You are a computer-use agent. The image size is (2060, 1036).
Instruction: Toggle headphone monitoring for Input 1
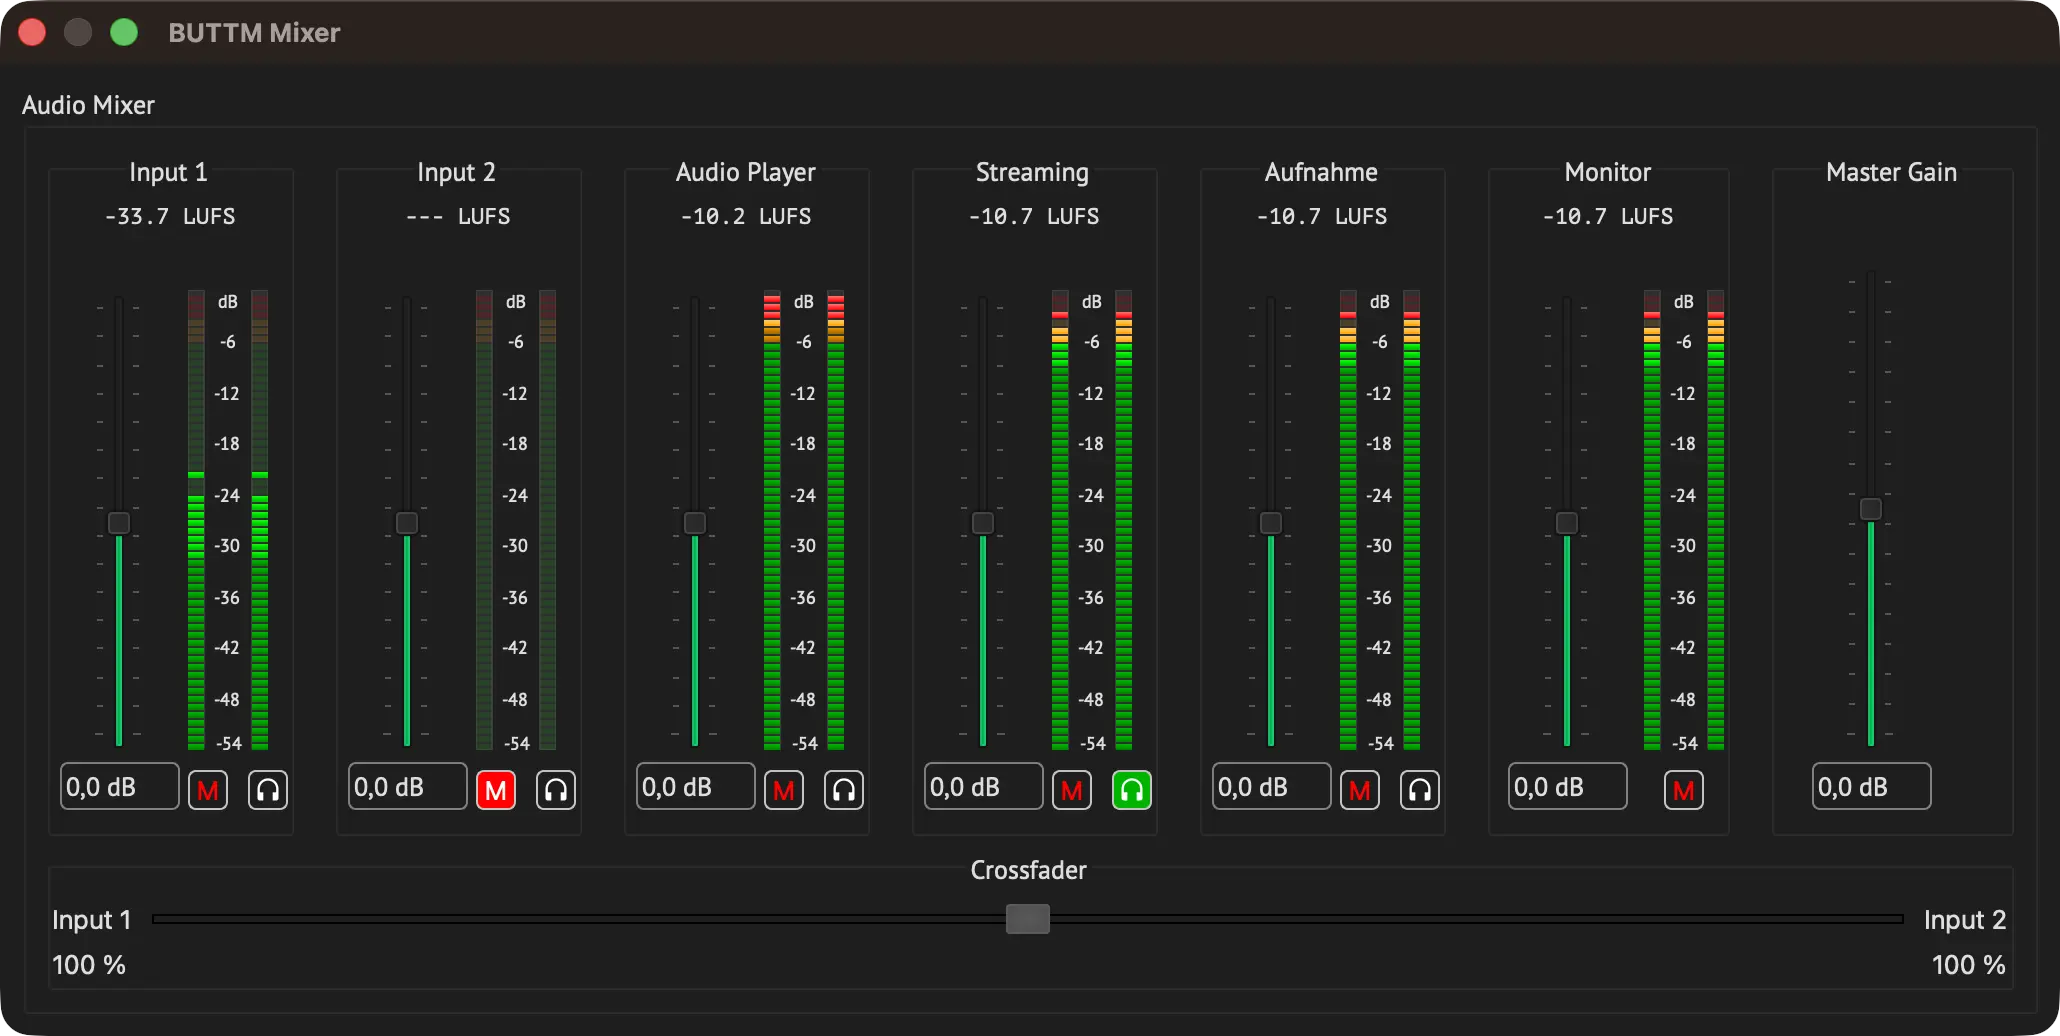pos(267,790)
